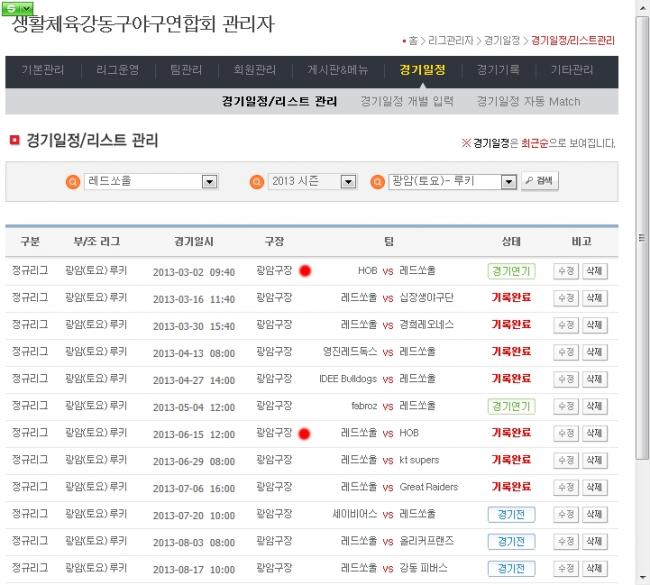Expand the 광암(토요)- 루키 league dropdown
650x585 pixels.
point(452,182)
